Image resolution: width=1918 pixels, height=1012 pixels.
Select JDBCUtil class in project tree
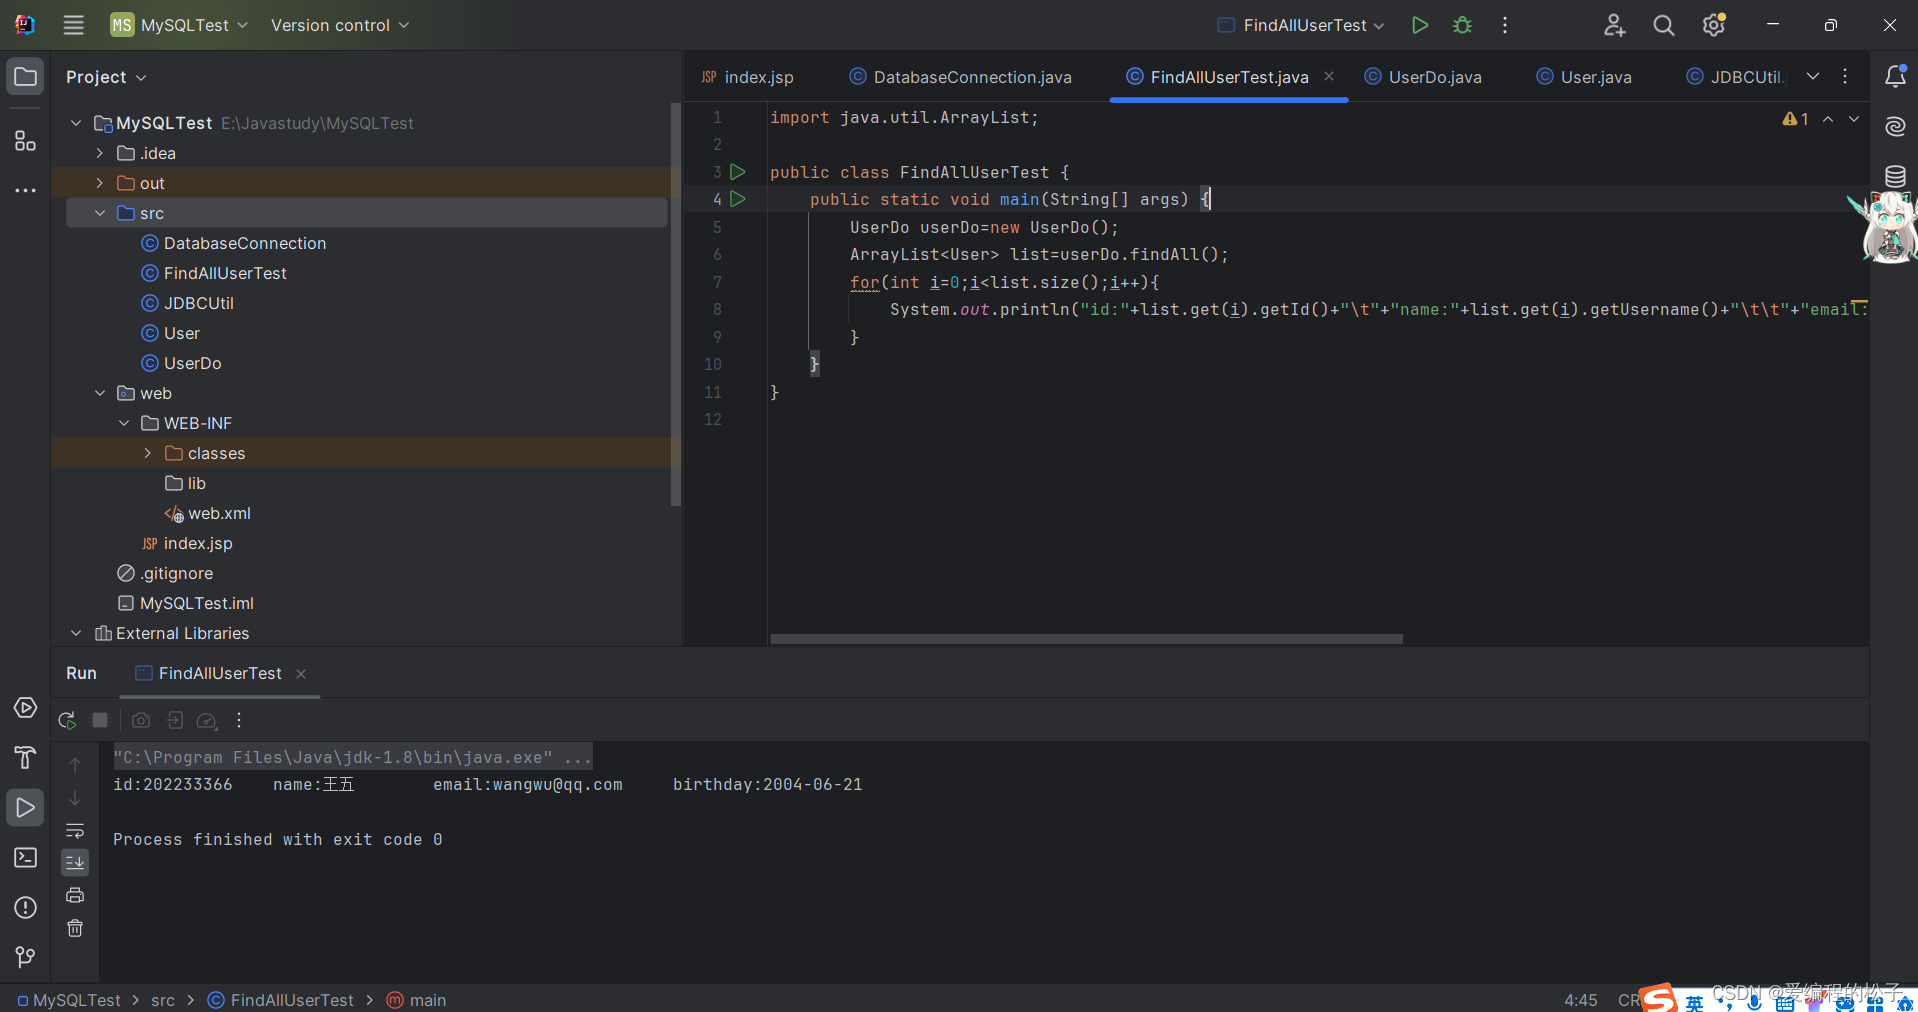click(x=187, y=303)
